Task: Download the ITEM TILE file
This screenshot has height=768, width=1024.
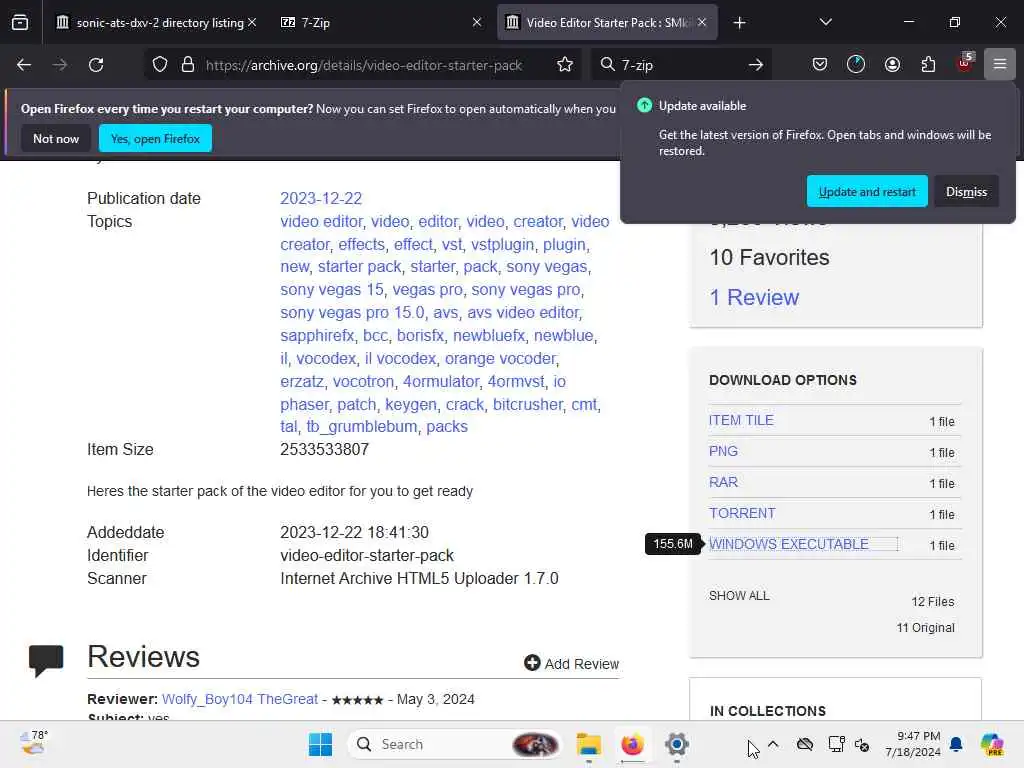Action: point(741,420)
